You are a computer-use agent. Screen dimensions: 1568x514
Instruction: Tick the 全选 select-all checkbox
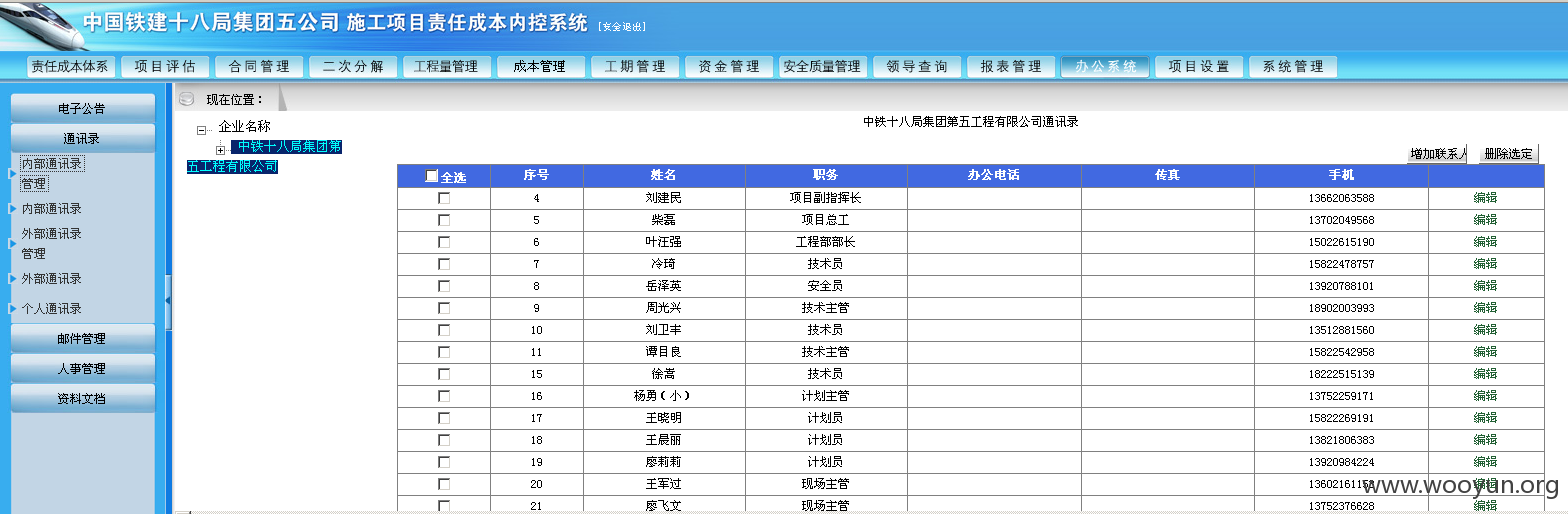(432, 176)
